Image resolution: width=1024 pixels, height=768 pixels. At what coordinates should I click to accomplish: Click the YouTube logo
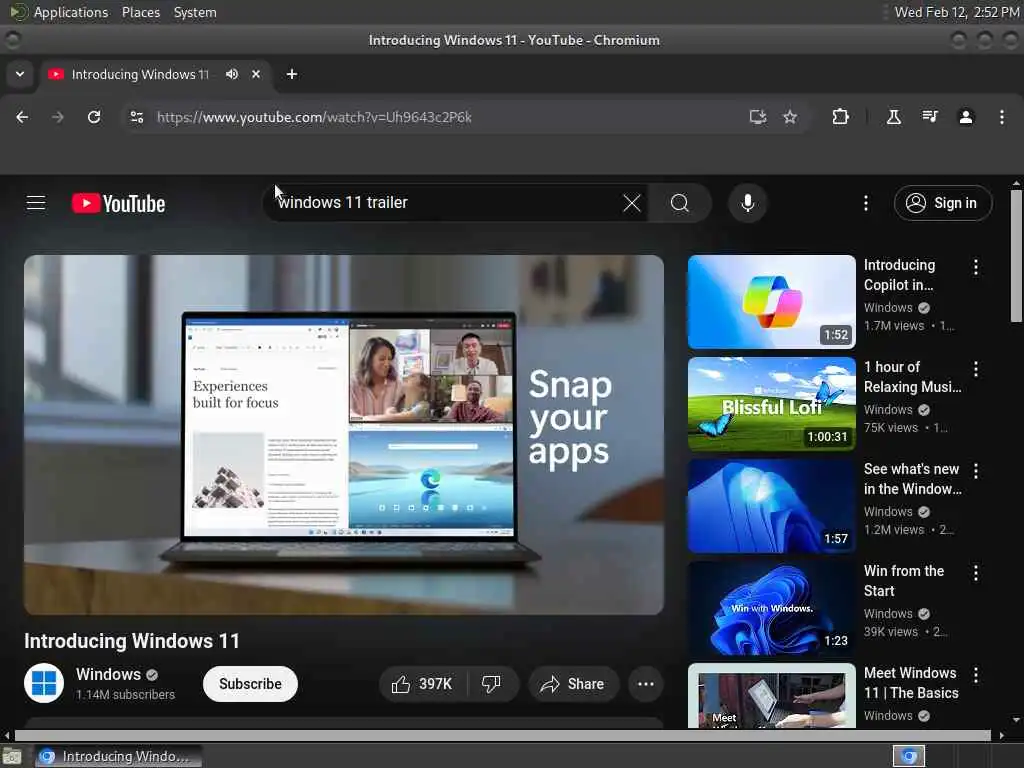[118, 204]
